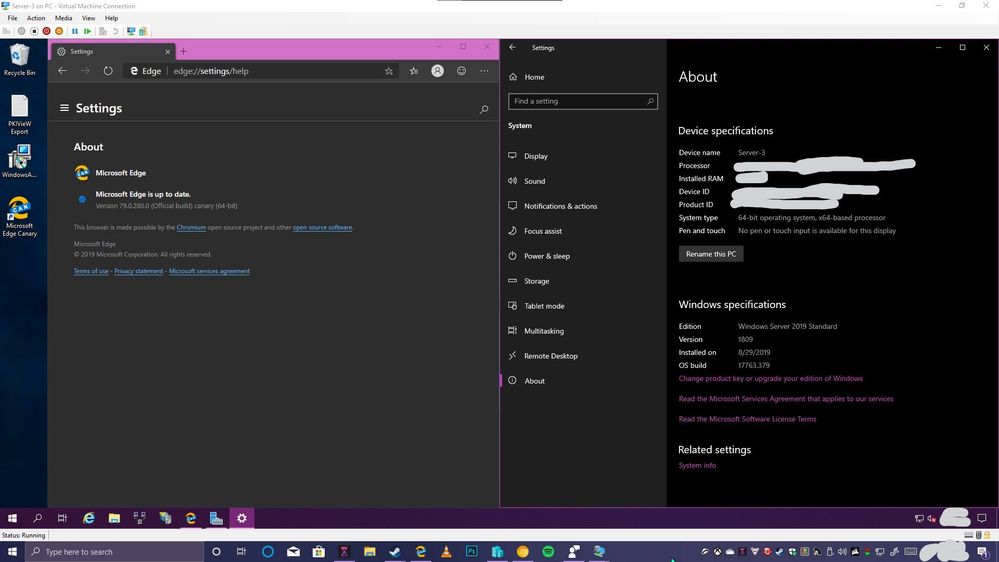
Task: Click the orange Save VM state button
Action: pos(59,31)
